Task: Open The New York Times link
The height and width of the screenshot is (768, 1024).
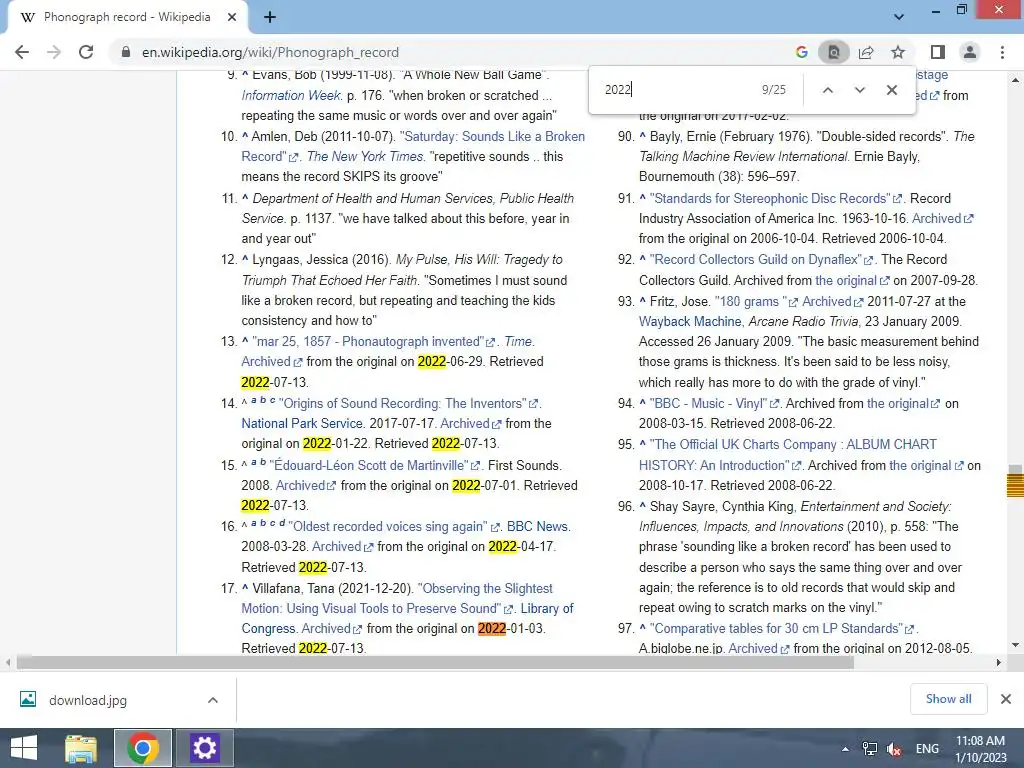Action: click(x=365, y=157)
